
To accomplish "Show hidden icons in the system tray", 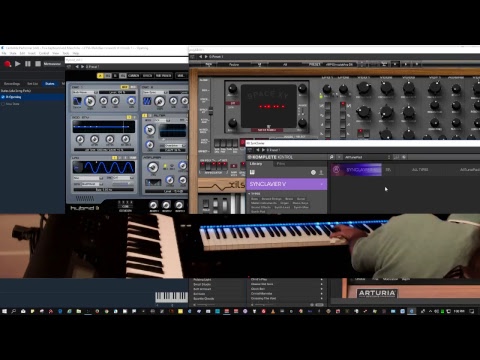I will (430, 311).
